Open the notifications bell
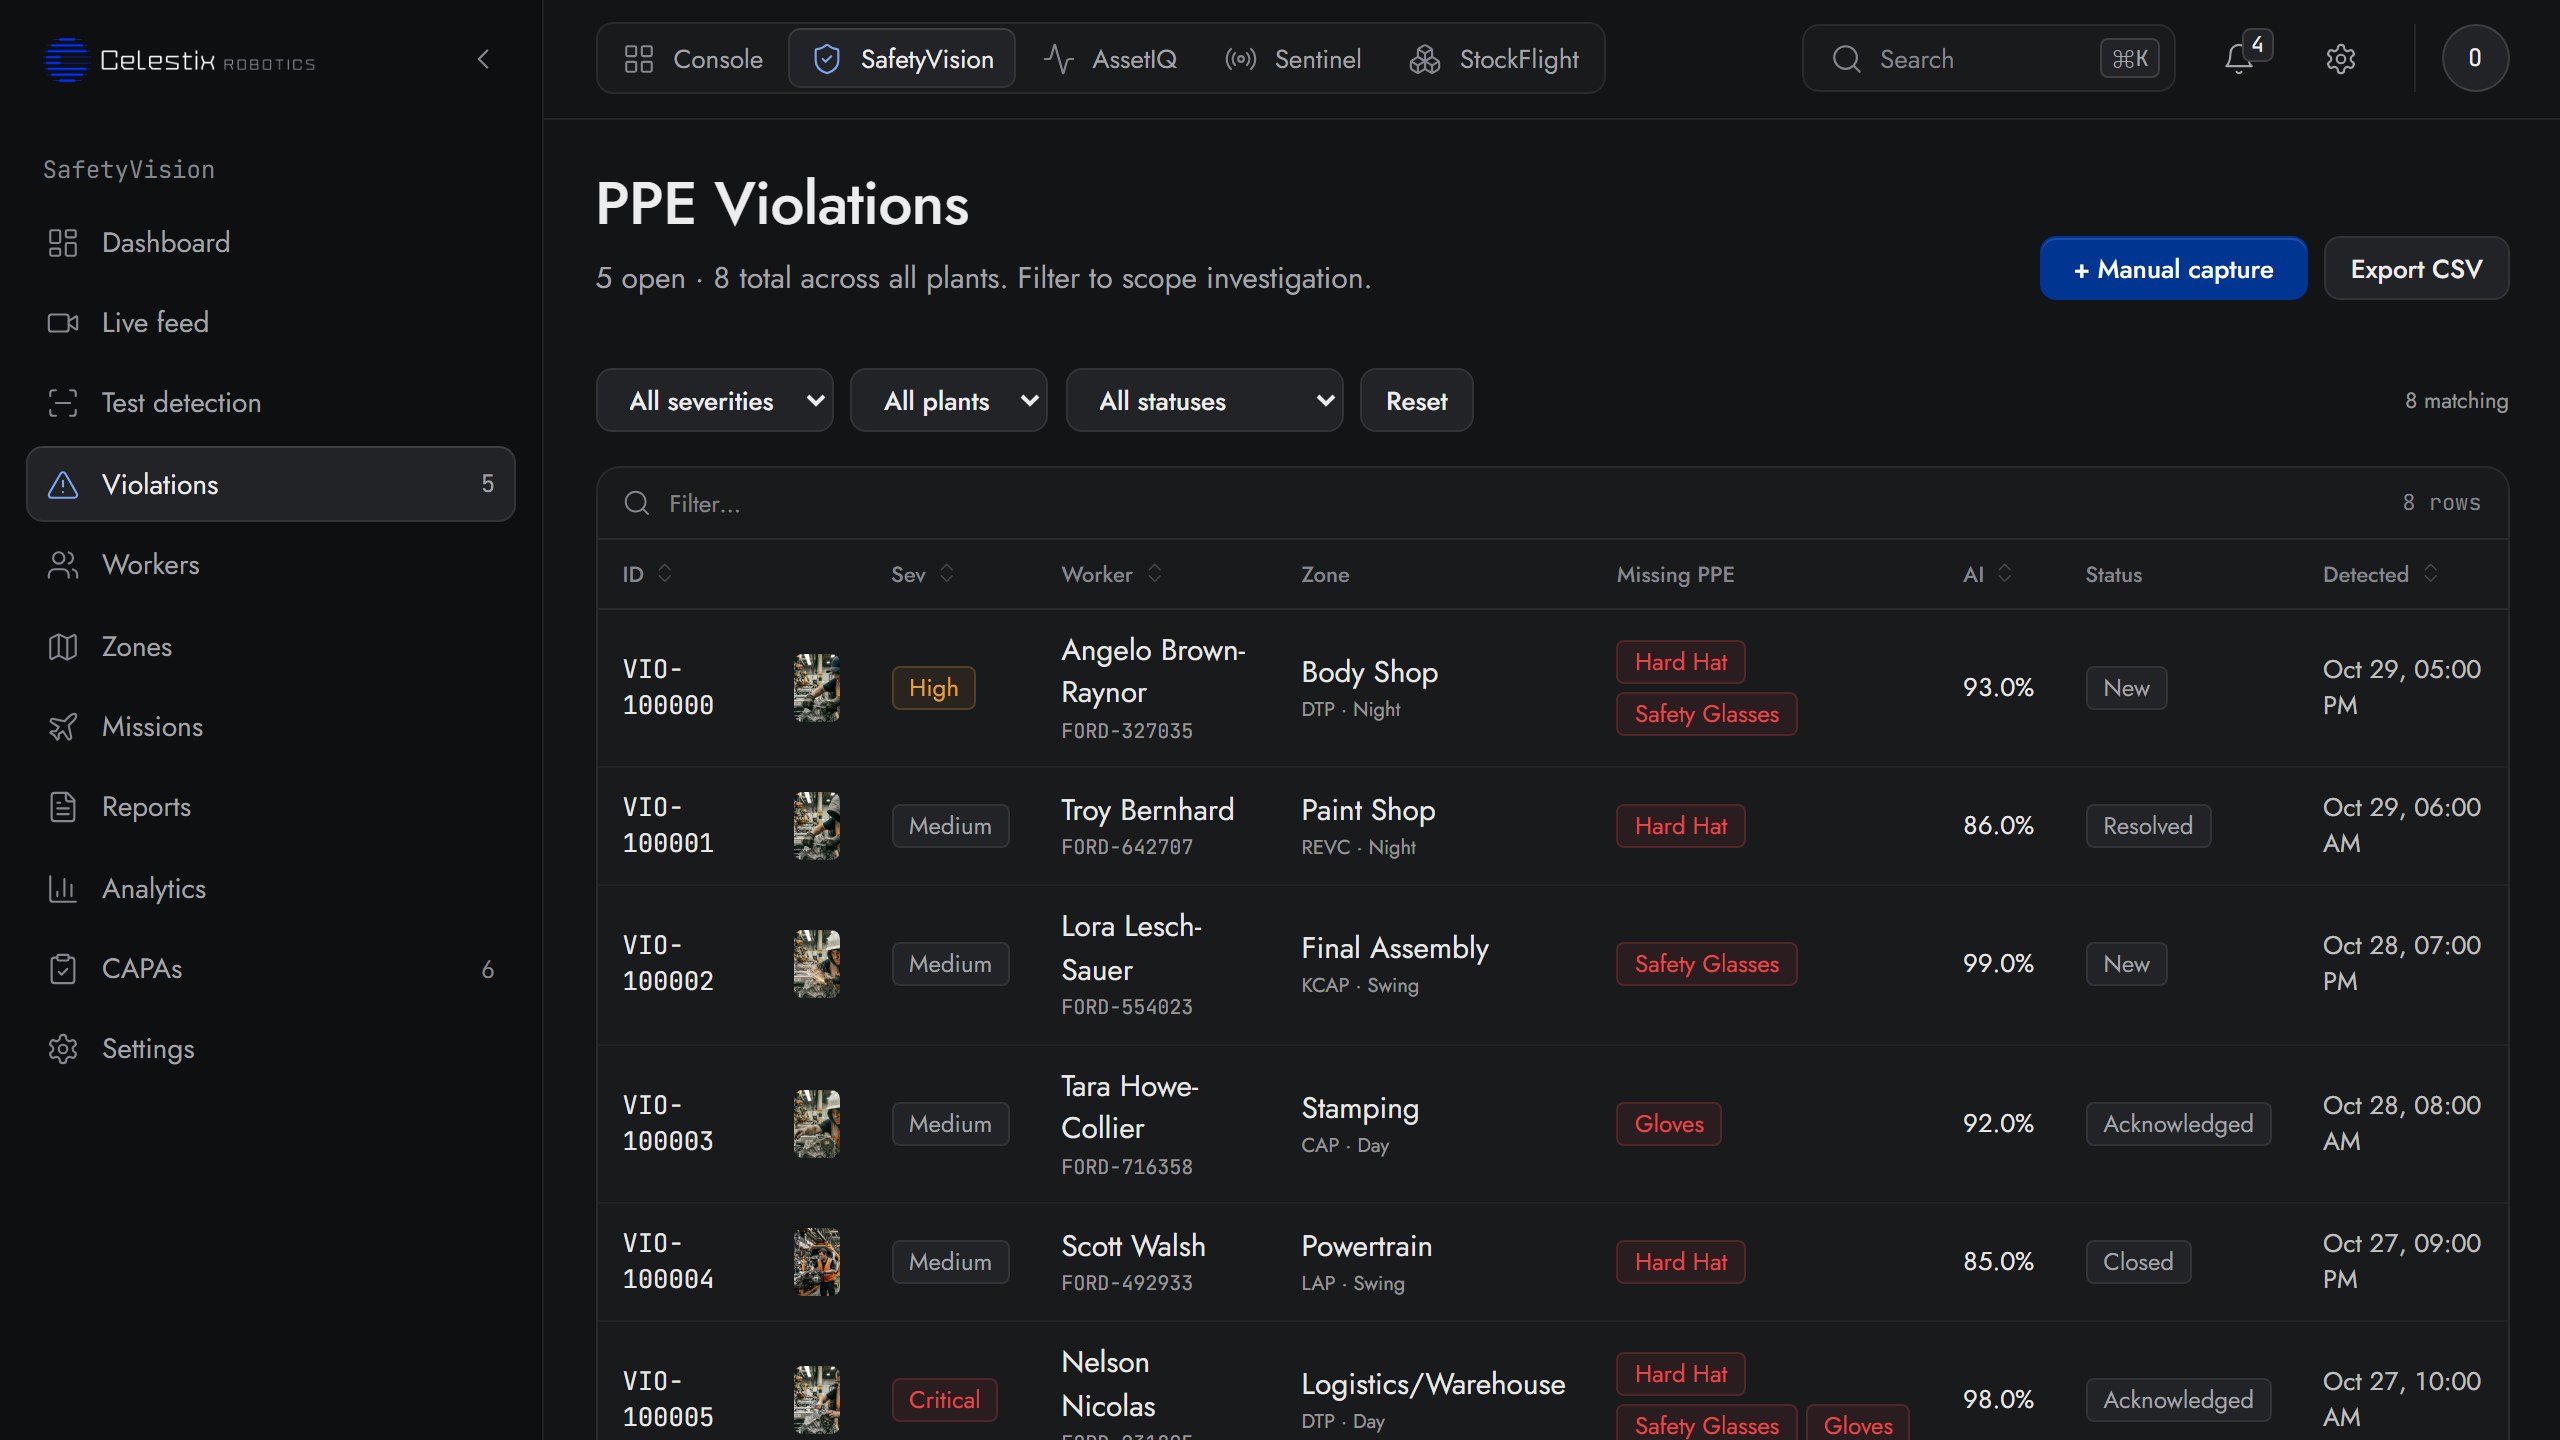Image resolution: width=2560 pixels, height=1440 pixels. click(x=2239, y=59)
